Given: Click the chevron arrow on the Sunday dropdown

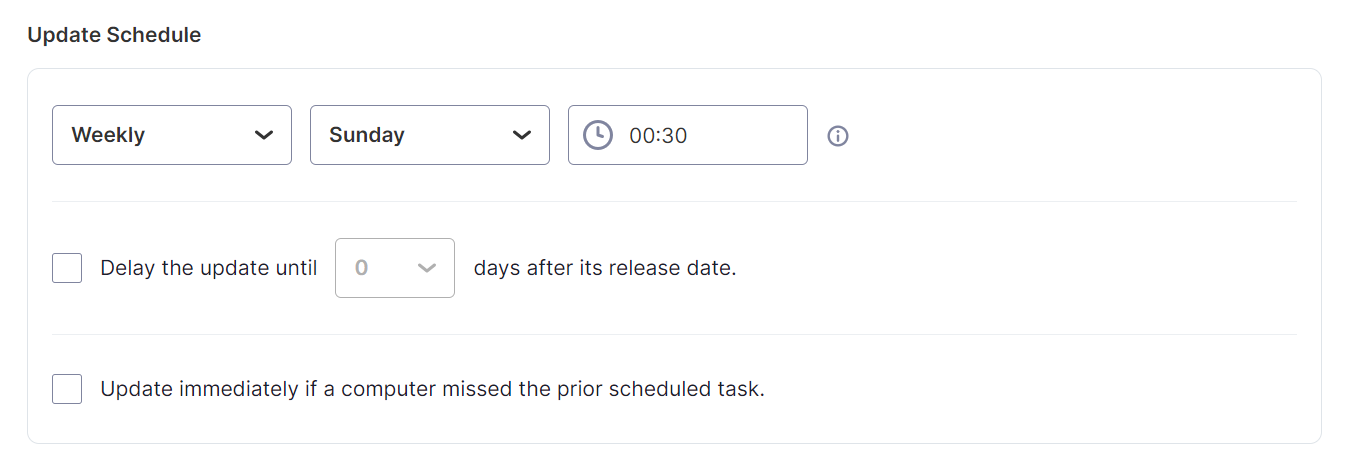Looking at the screenshot, I should click(x=522, y=135).
